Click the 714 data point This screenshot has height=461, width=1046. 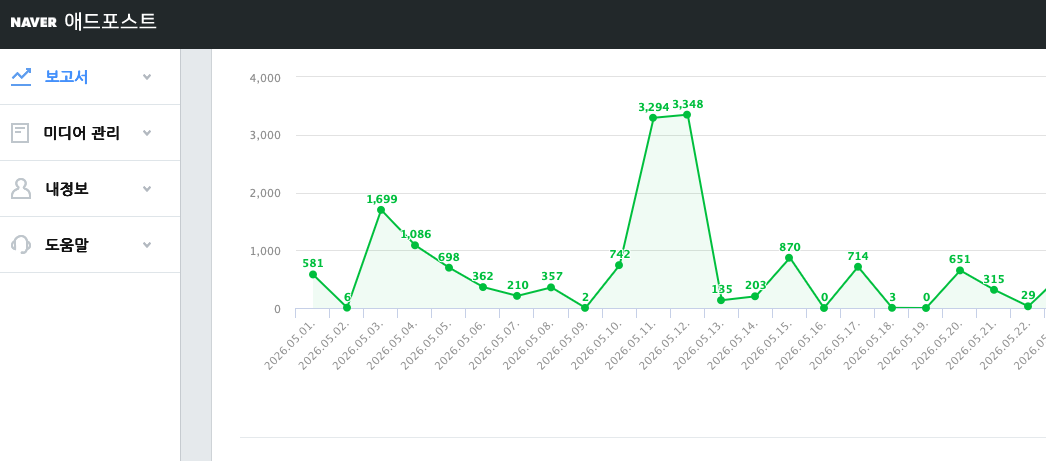tap(858, 267)
